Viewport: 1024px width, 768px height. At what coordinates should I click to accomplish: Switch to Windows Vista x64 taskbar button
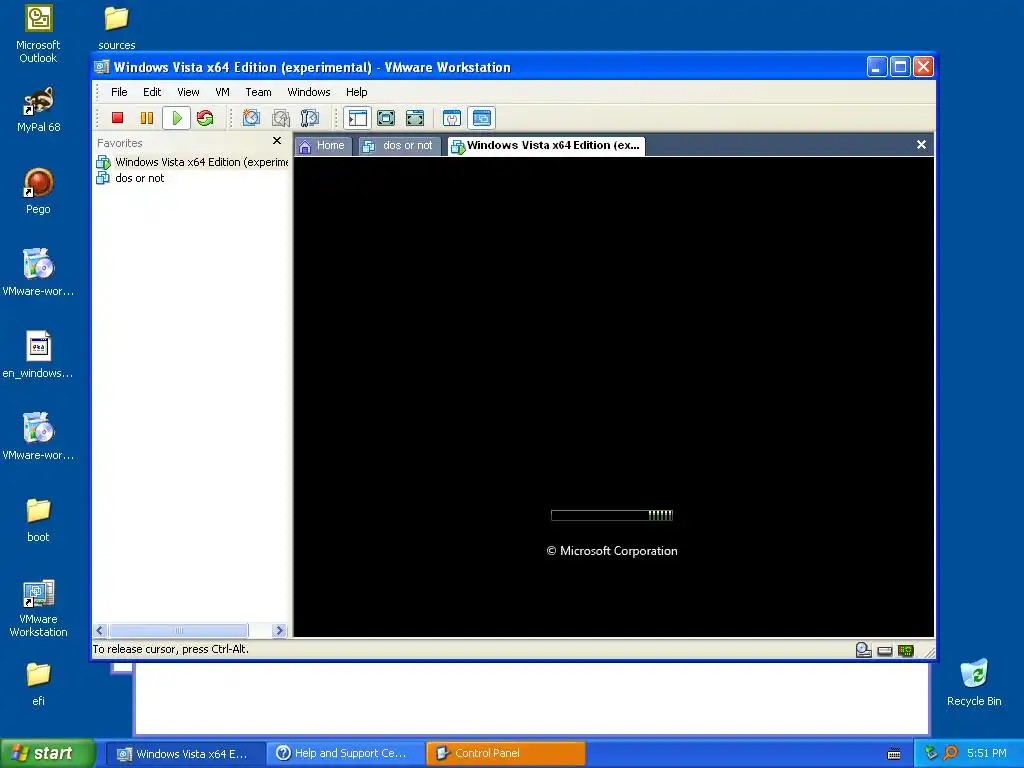coord(185,754)
